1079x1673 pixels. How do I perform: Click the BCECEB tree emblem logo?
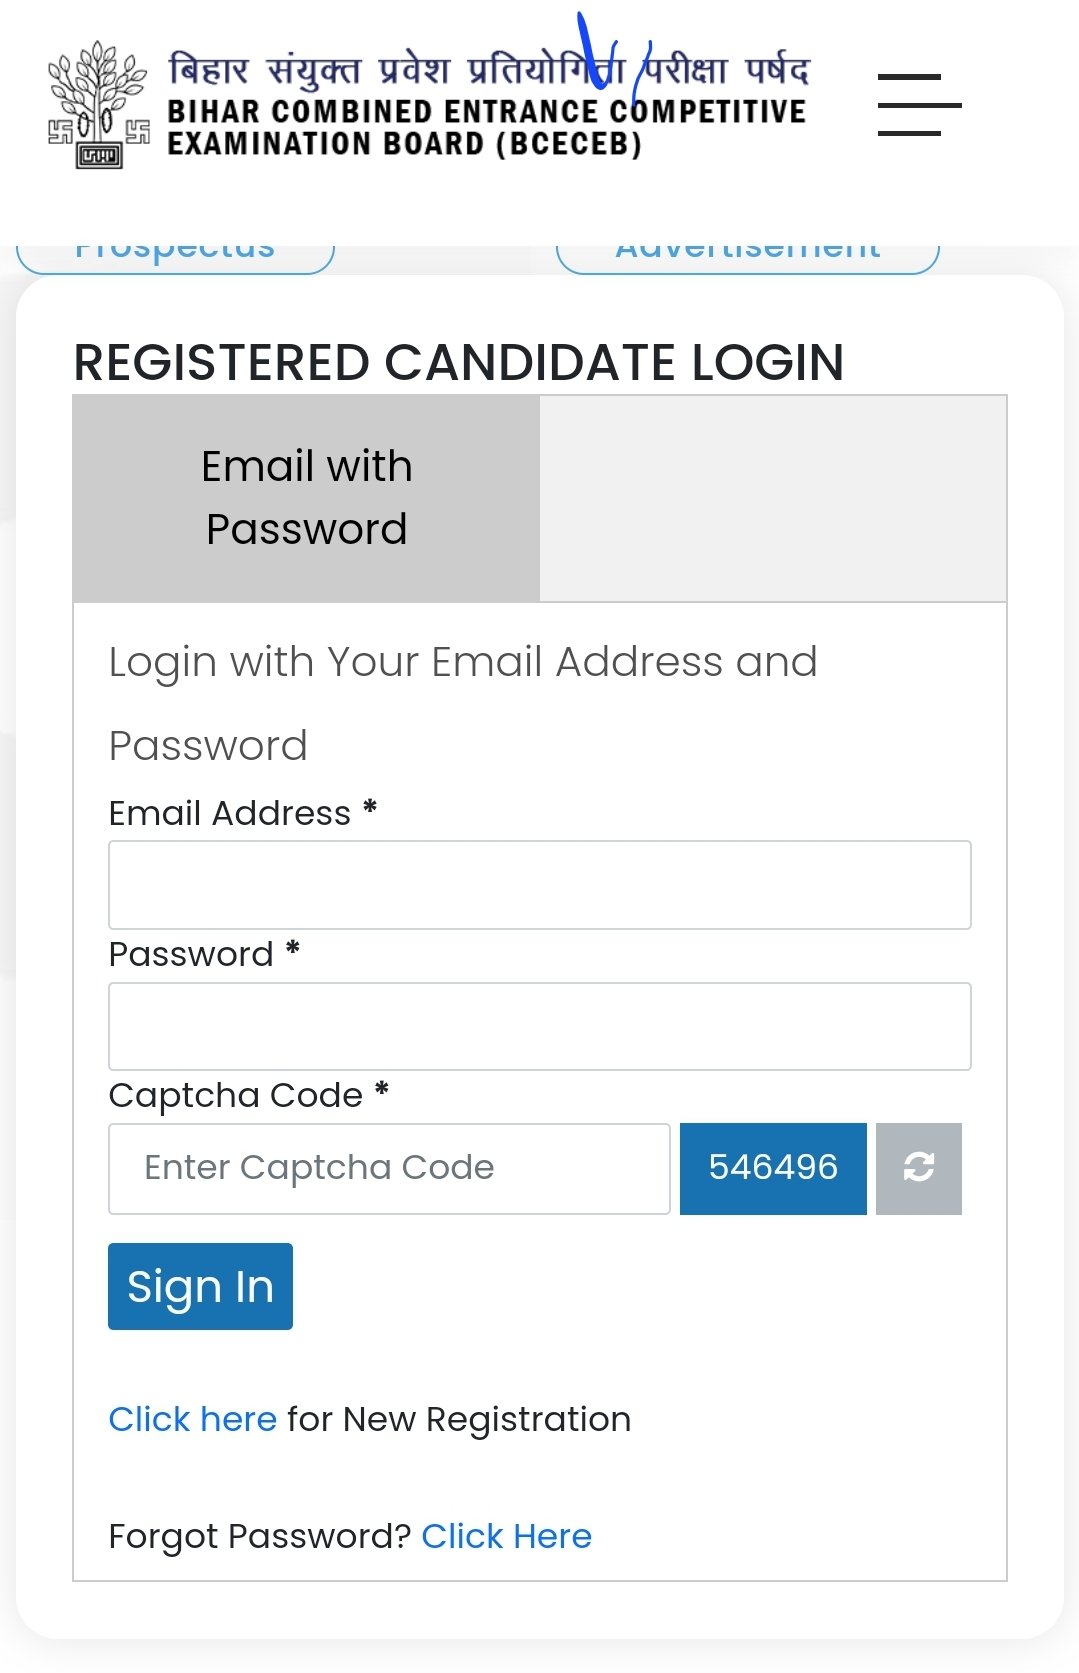click(x=98, y=105)
